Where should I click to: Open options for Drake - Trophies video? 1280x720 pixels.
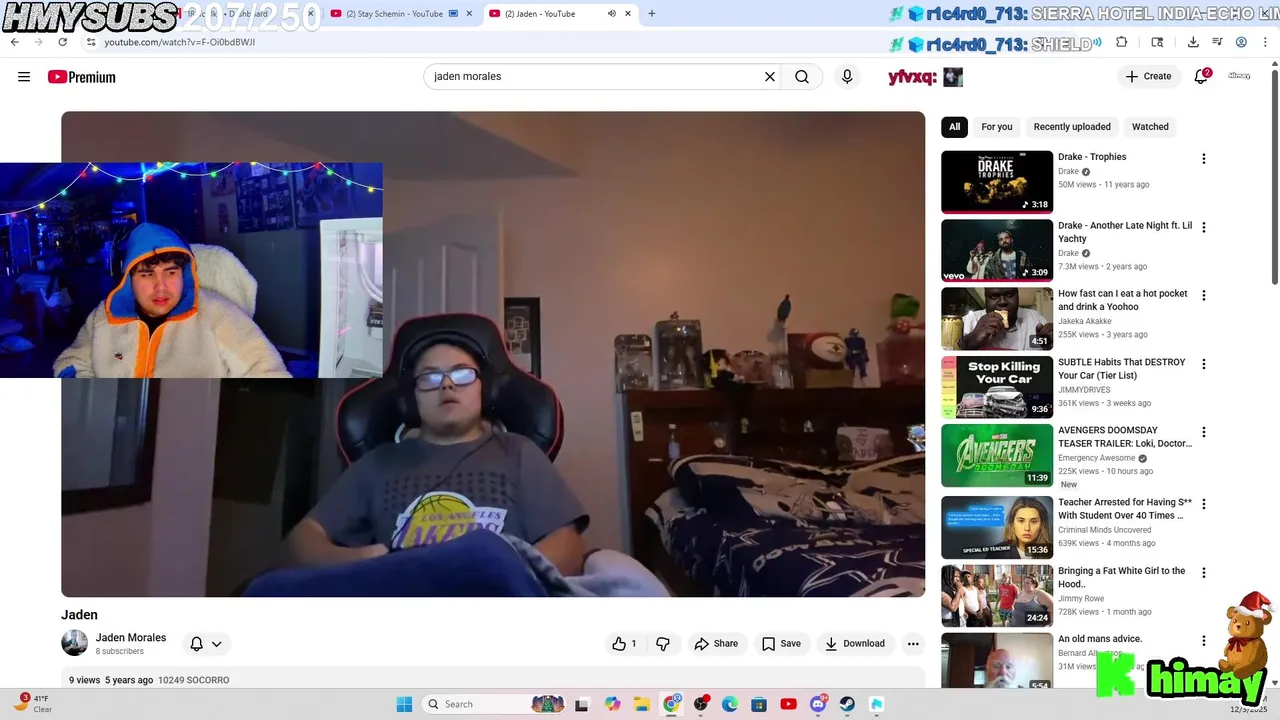[1203, 158]
